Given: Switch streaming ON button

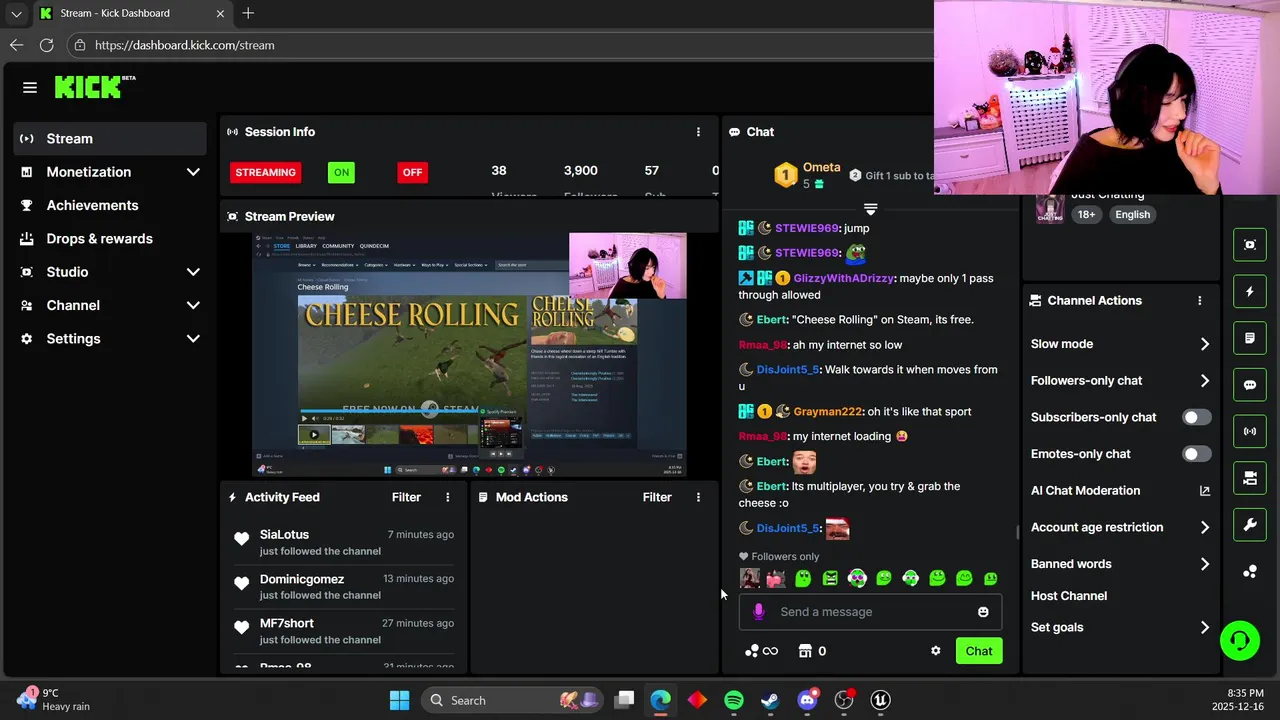Looking at the screenshot, I should 341,172.
